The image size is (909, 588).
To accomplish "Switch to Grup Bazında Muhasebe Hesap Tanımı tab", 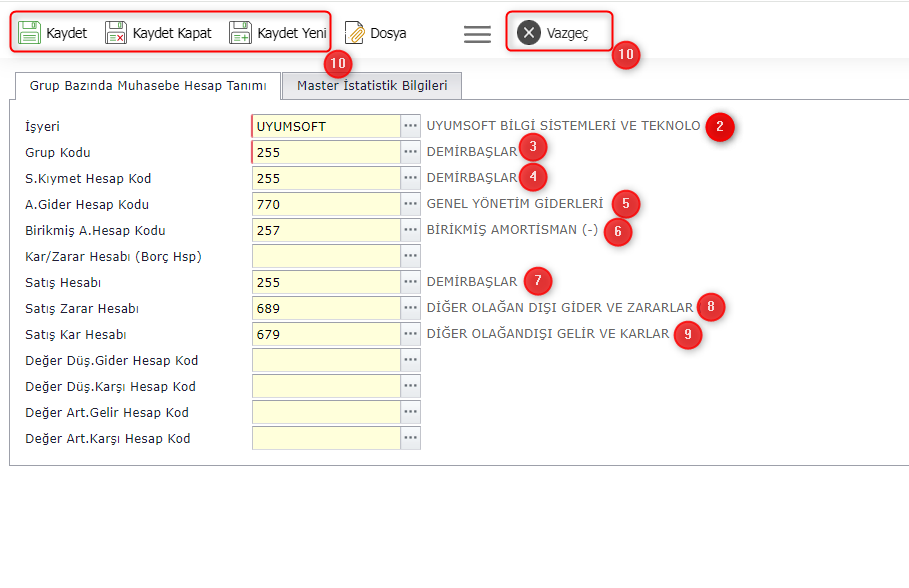I will pos(148,86).
